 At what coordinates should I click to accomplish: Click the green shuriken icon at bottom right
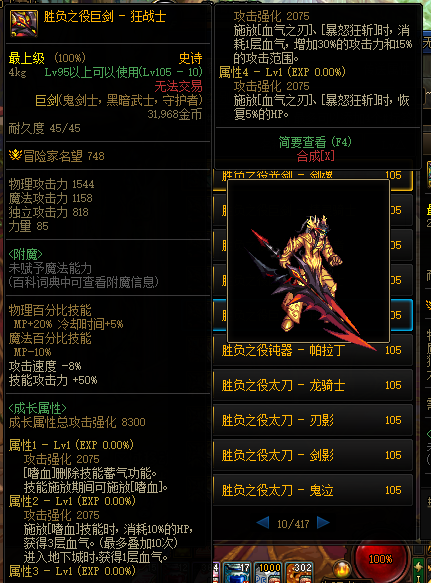click(x=418, y=568)
